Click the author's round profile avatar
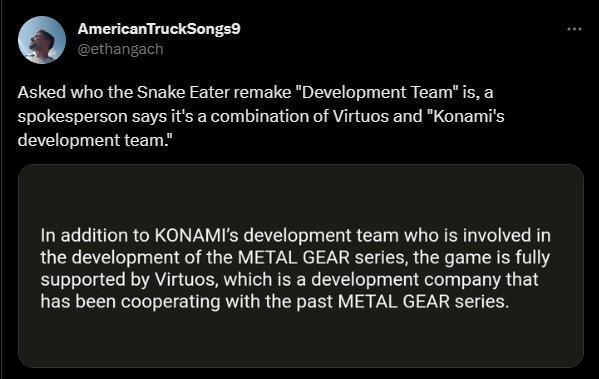The image size is (599, 379). coord(42,40)
